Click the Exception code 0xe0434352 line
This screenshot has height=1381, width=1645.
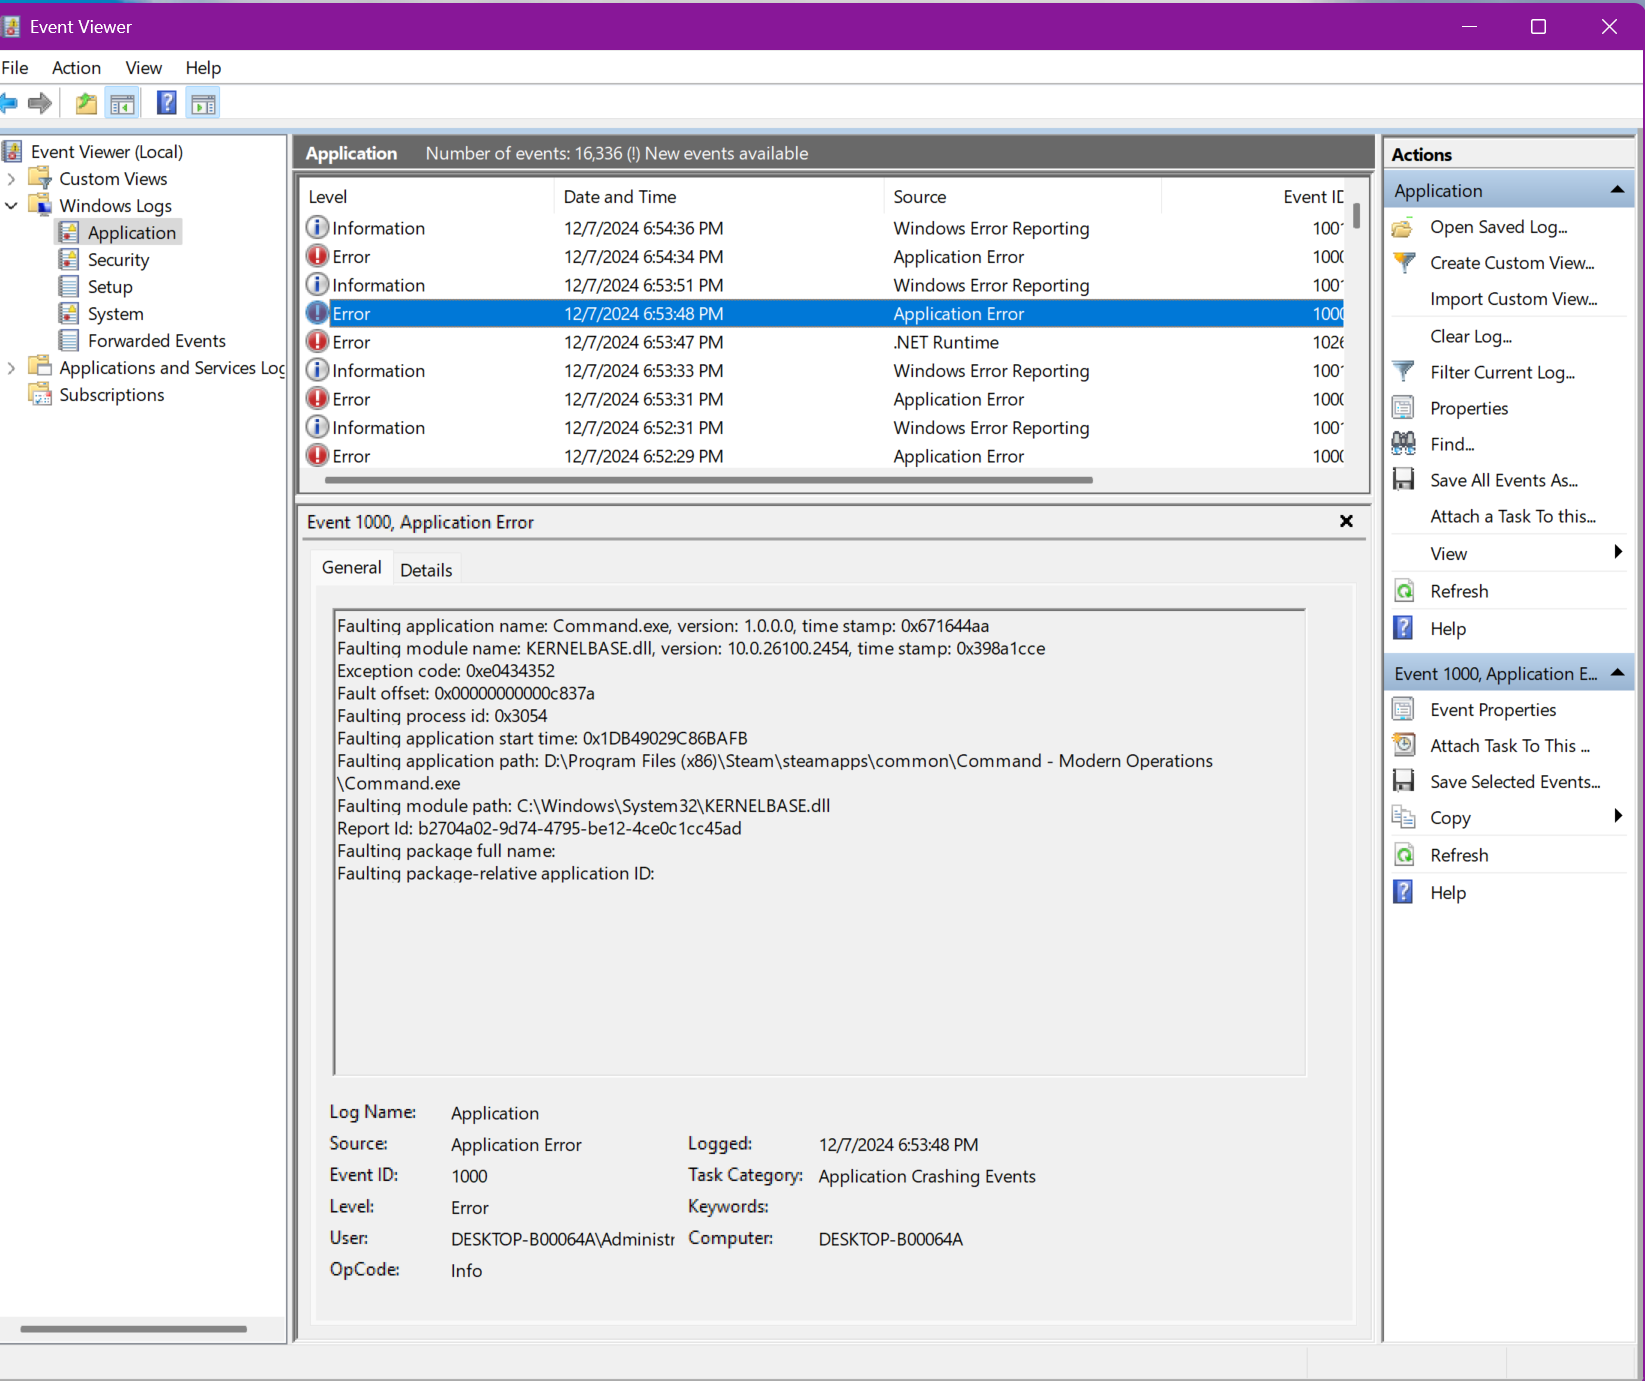446,671
